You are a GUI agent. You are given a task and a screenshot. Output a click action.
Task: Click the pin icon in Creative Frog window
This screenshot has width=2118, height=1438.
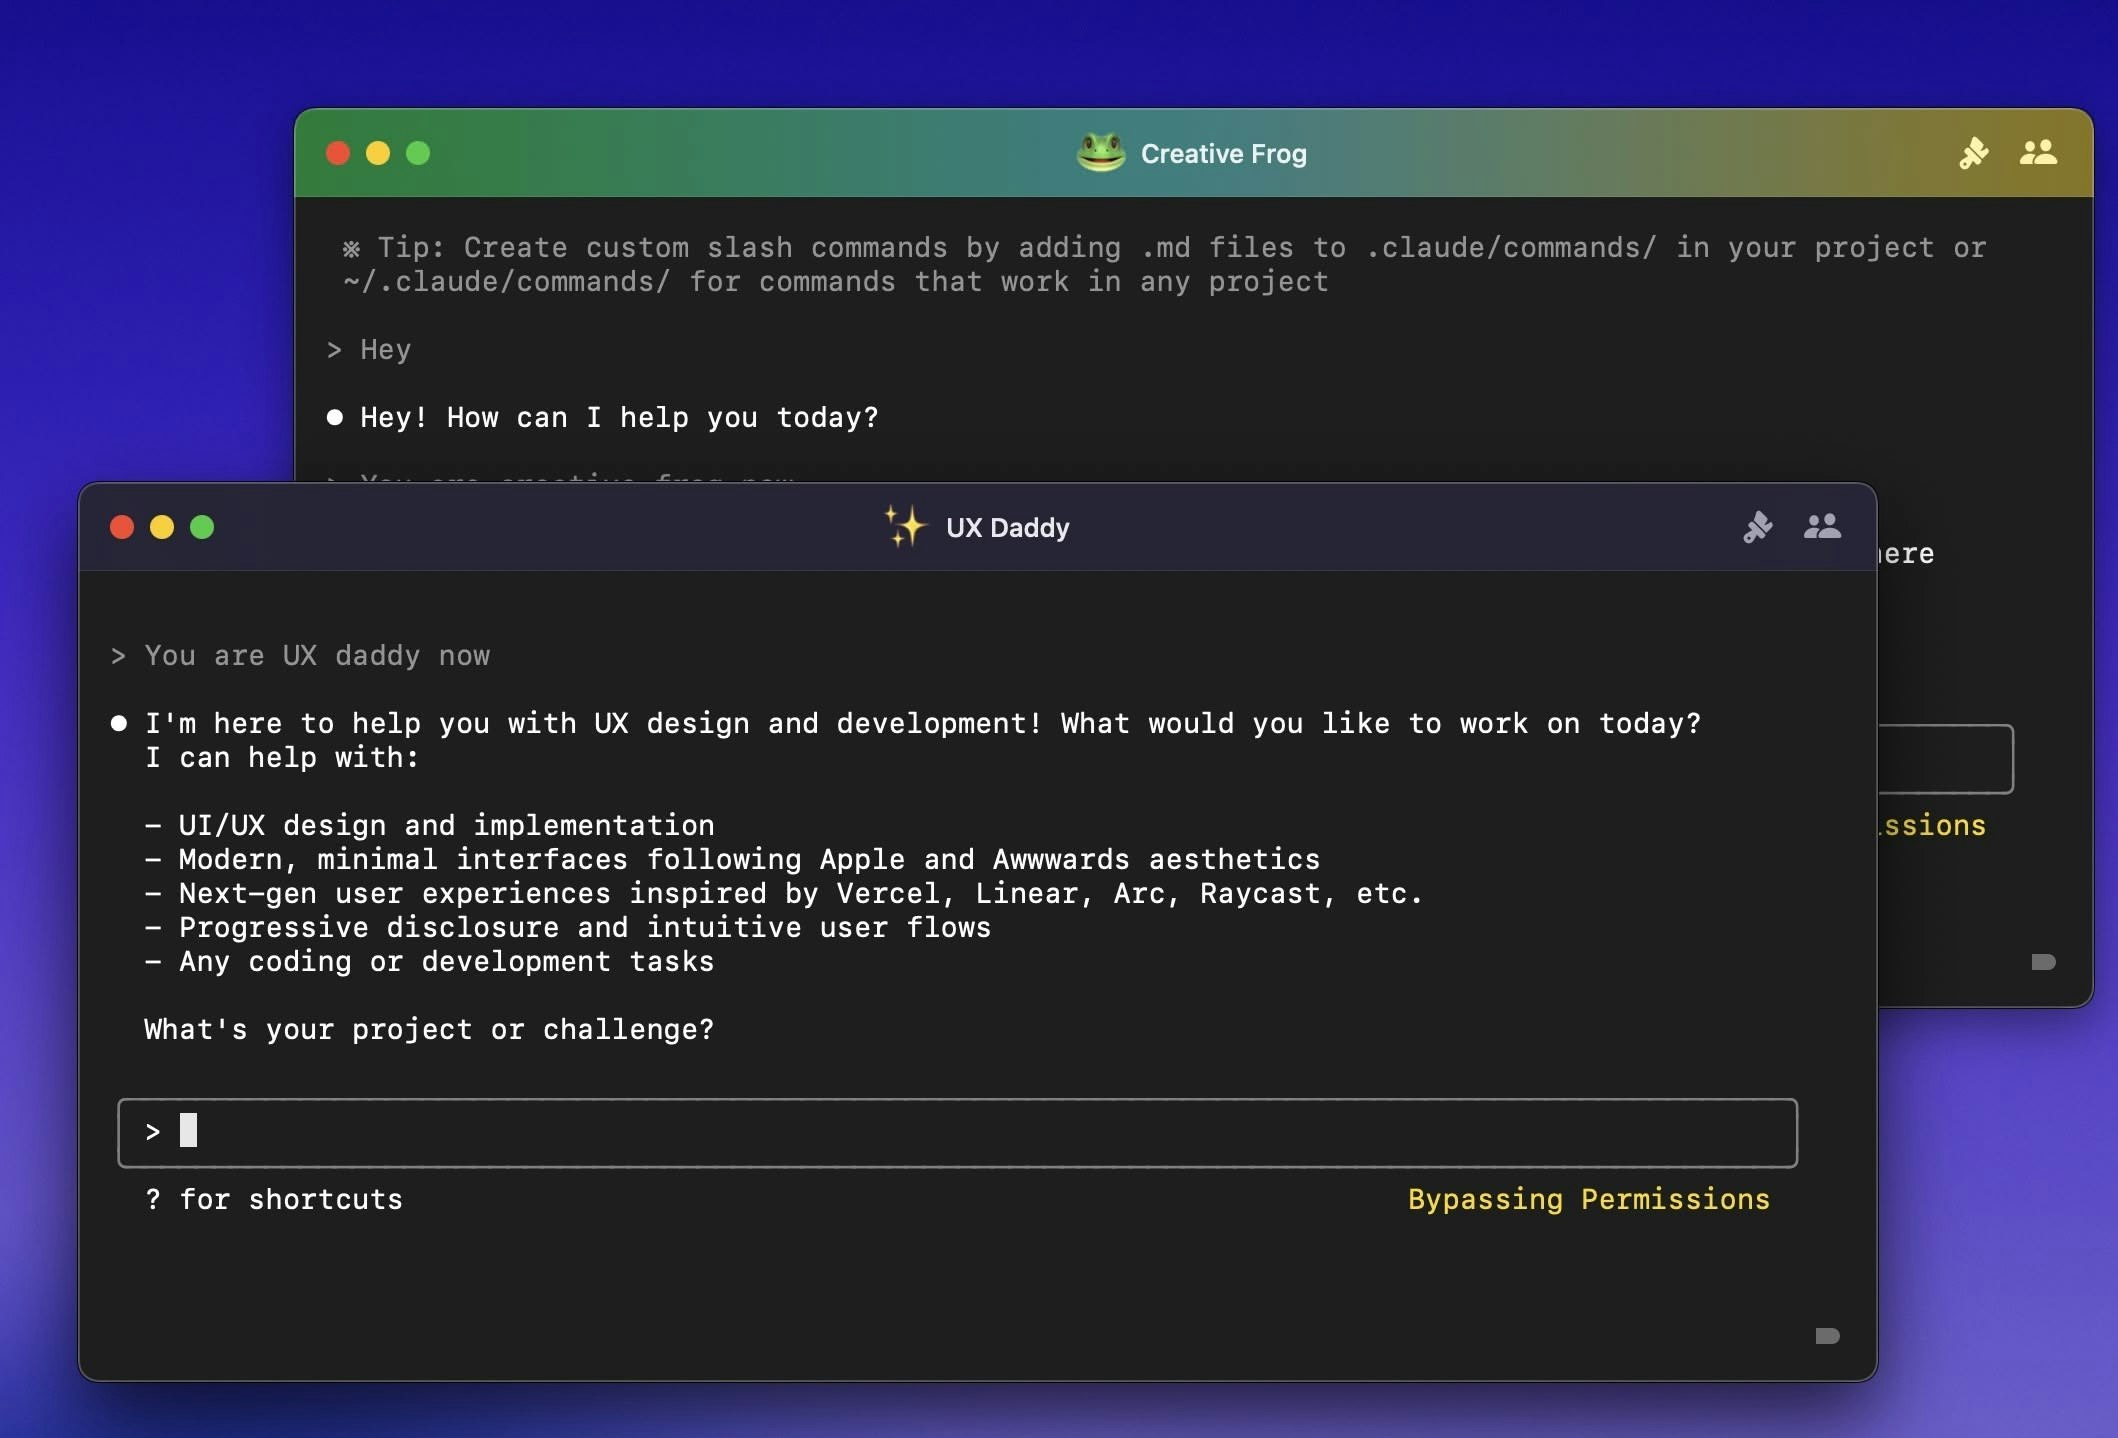coord(1974,153)
